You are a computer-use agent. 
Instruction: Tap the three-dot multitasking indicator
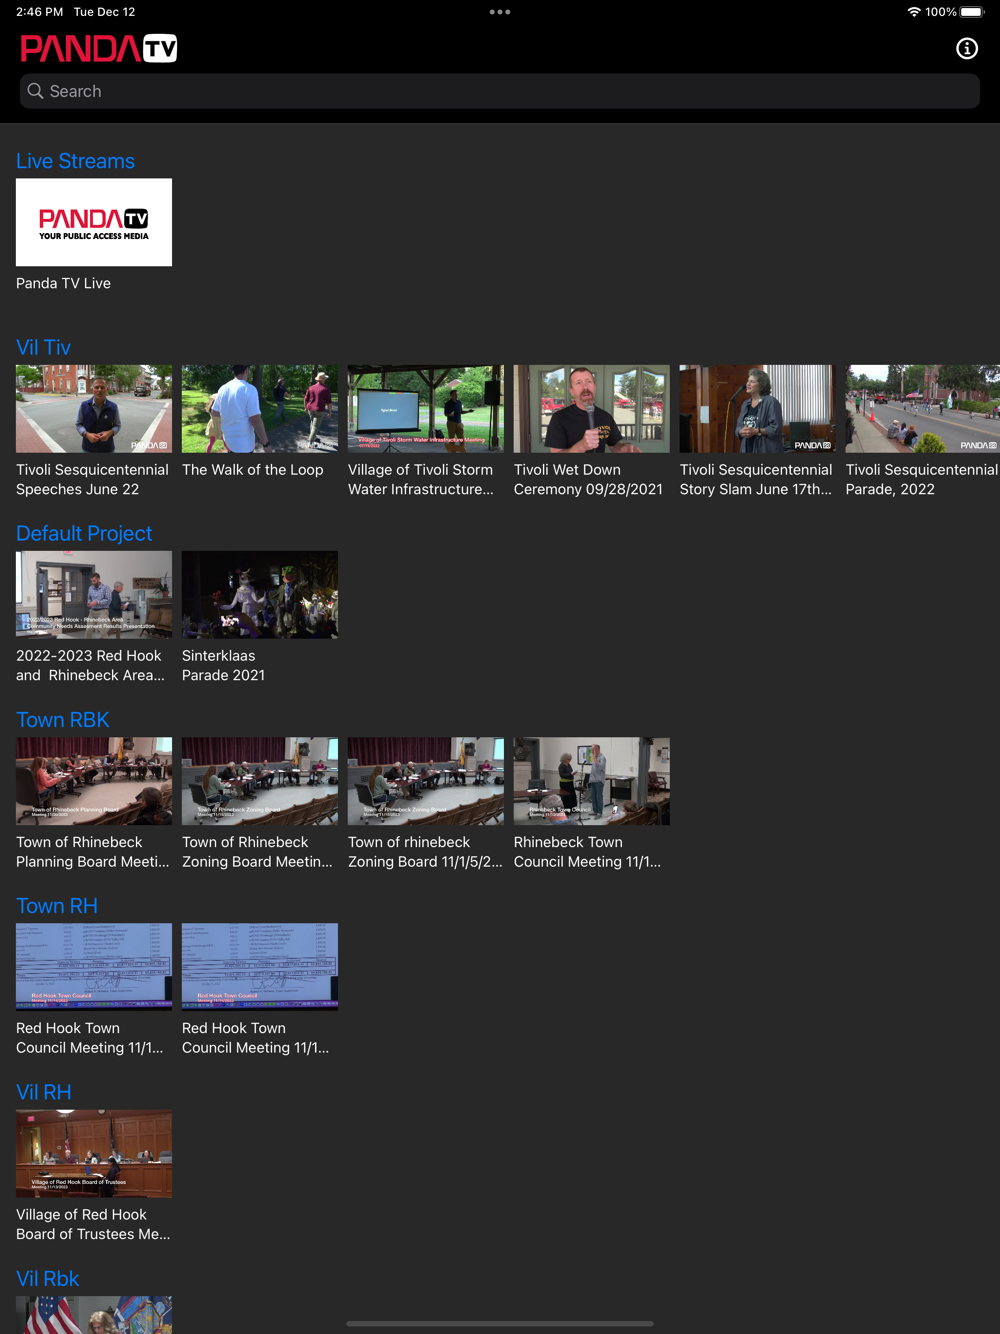(x=500, y=12)
